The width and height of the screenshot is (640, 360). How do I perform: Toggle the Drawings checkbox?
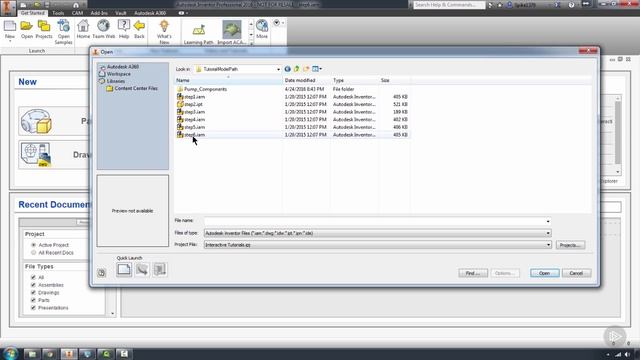33,293
